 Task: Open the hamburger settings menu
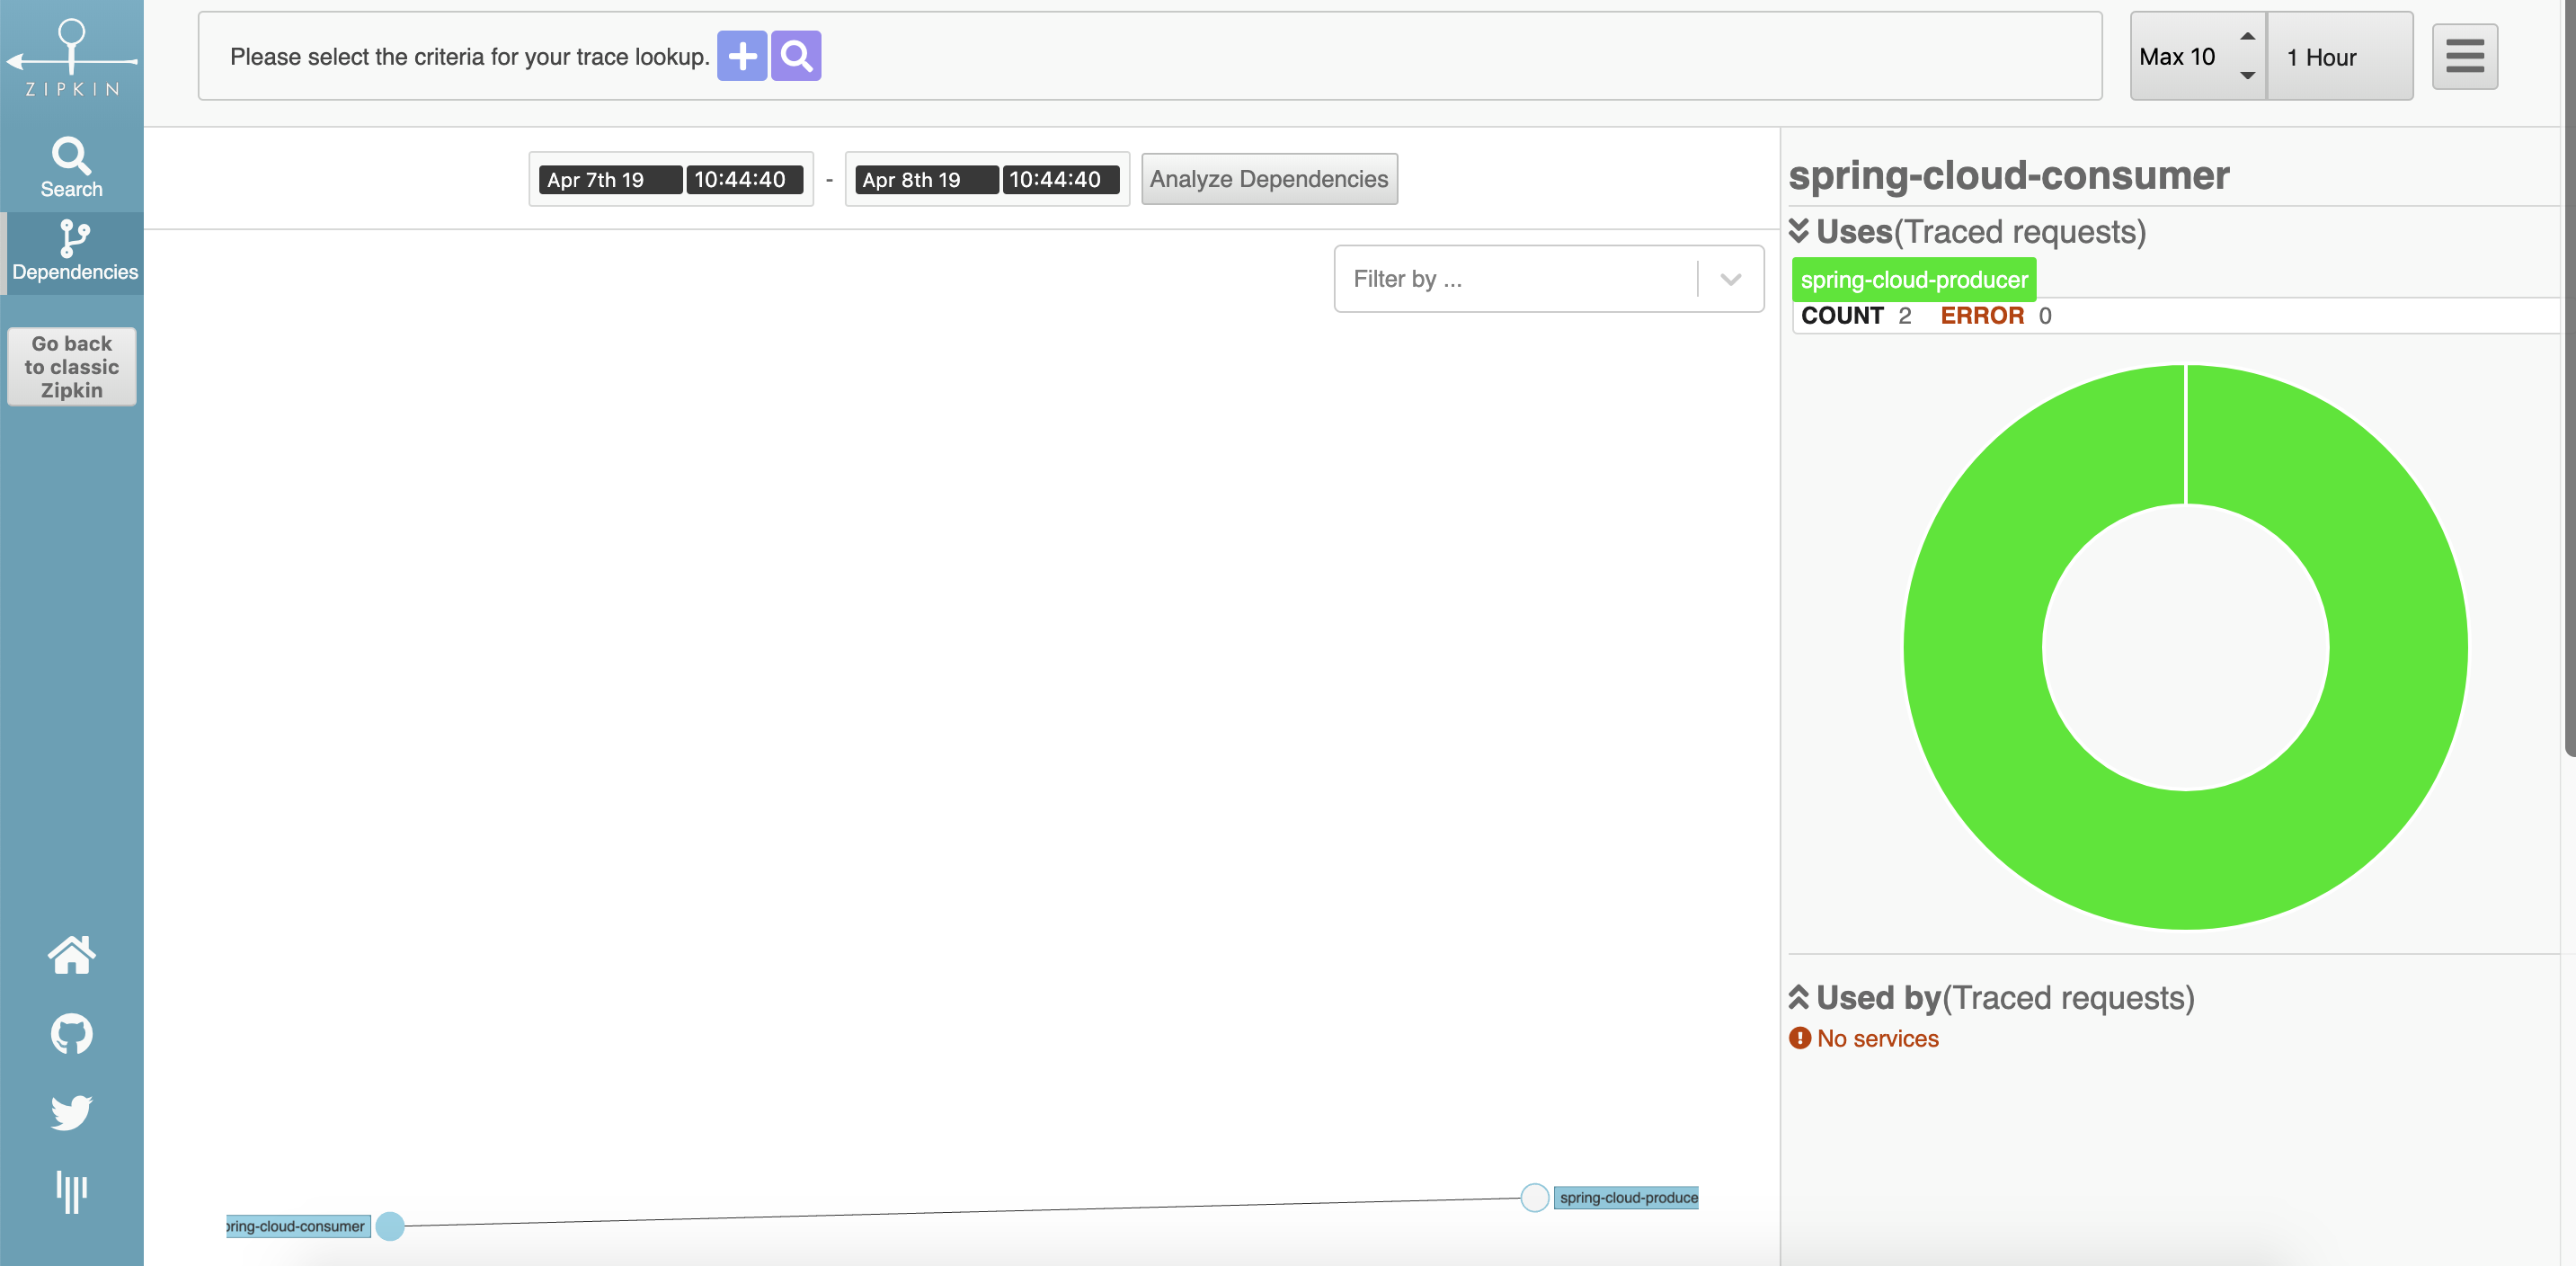(2464, 56)
